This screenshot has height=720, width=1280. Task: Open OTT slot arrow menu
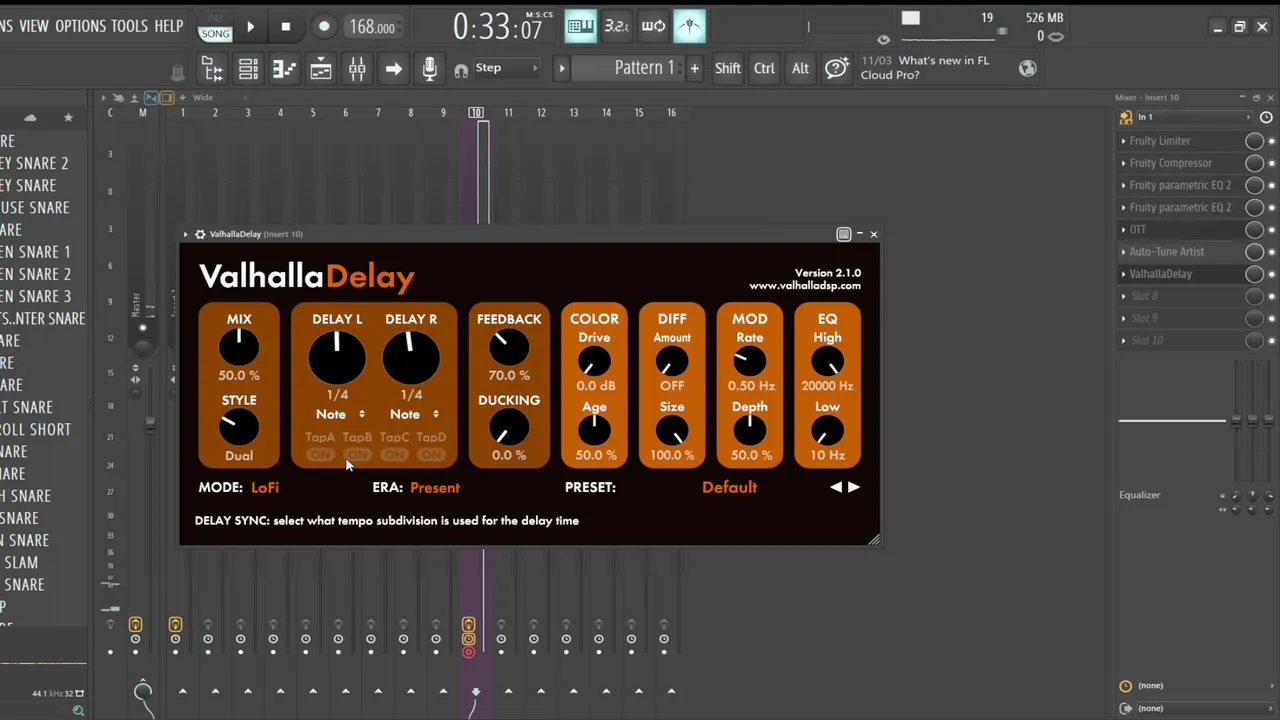click(1124, 230)
